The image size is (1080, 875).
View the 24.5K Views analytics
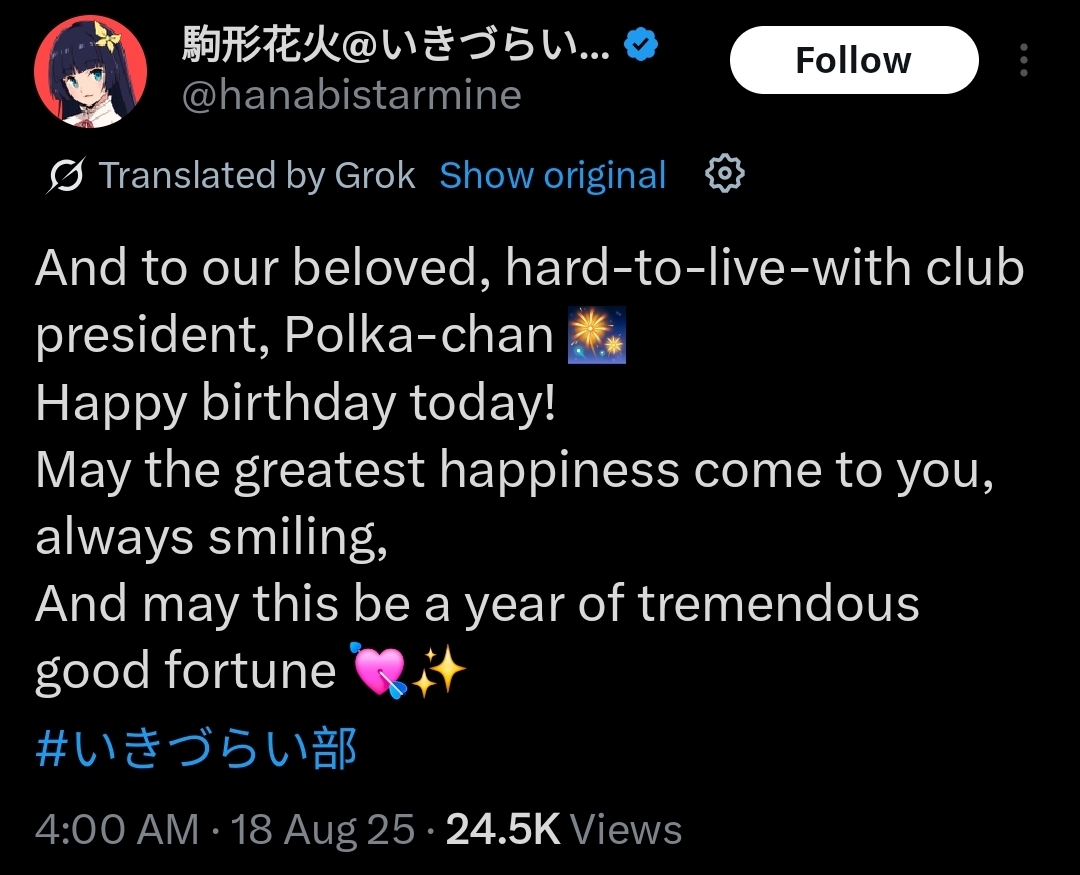click(563, 830)
